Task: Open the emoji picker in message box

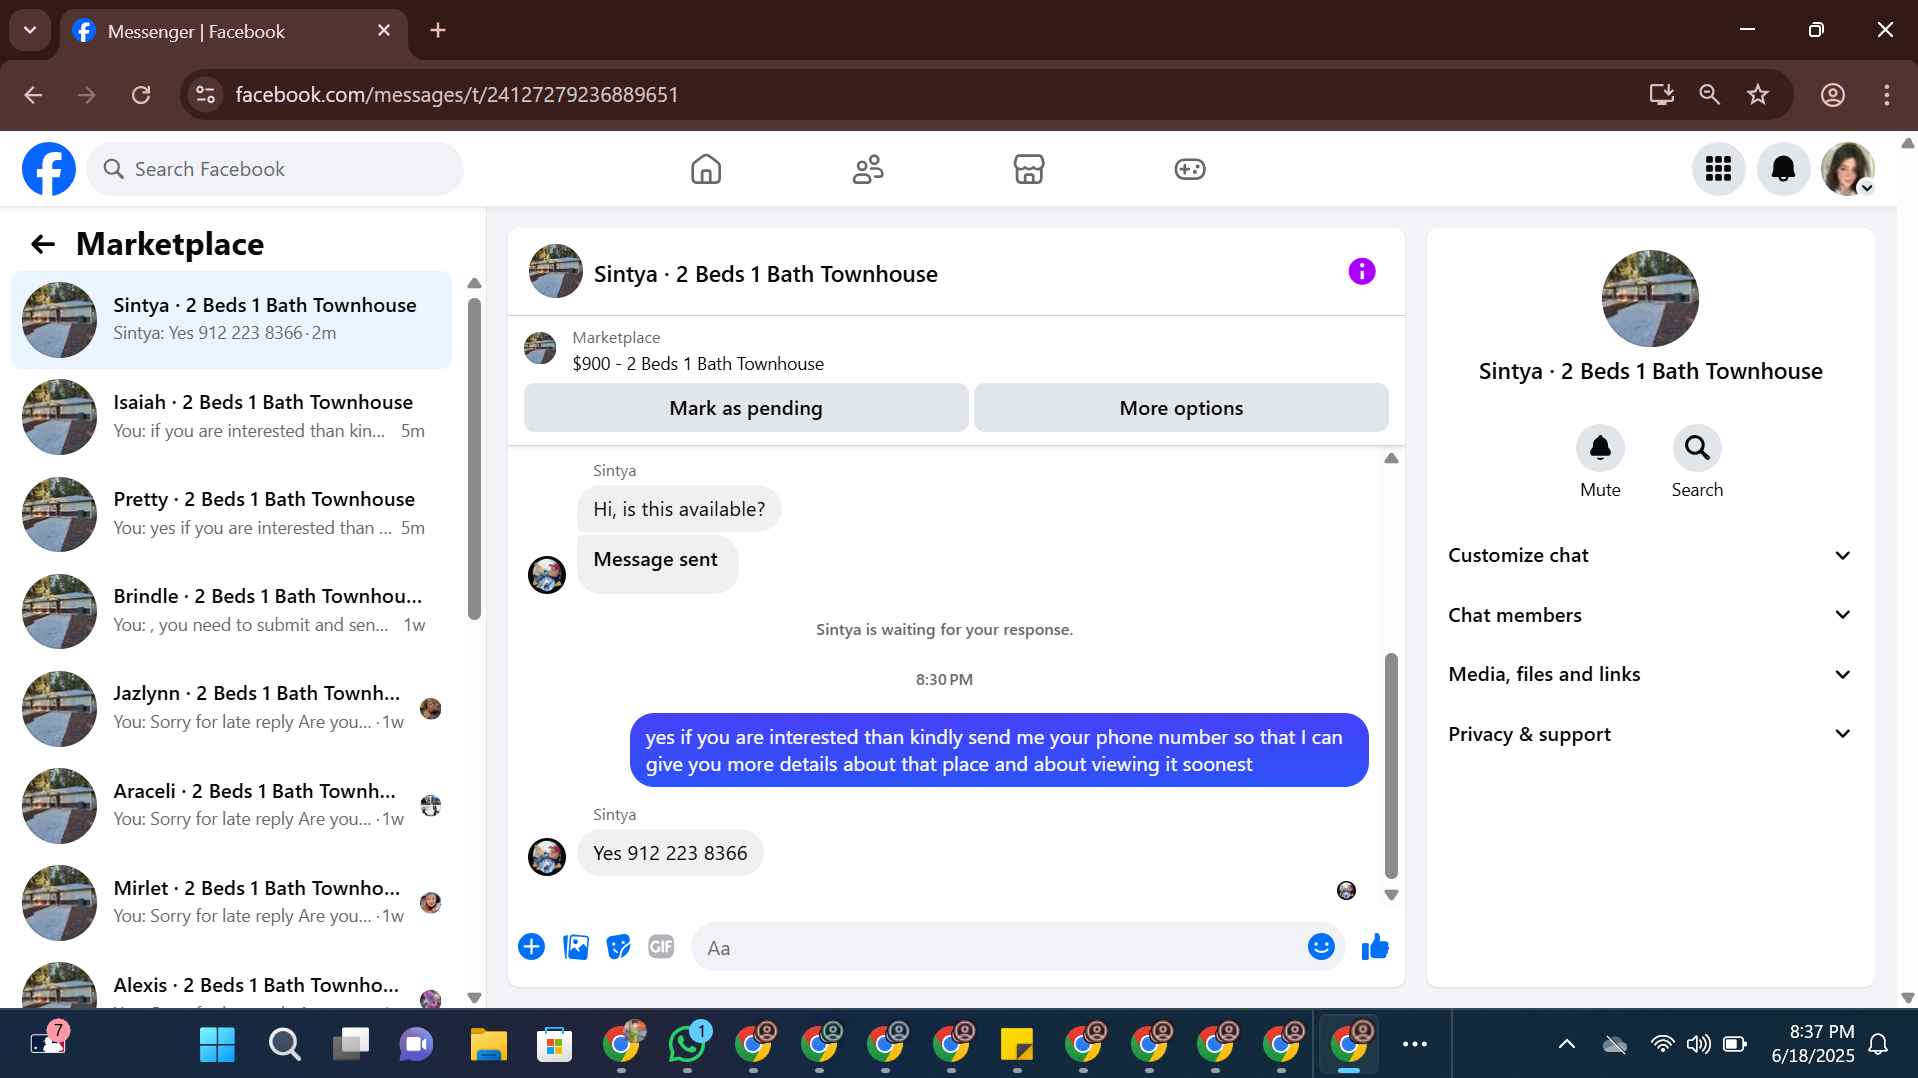Action: [x=1321, y=947]
